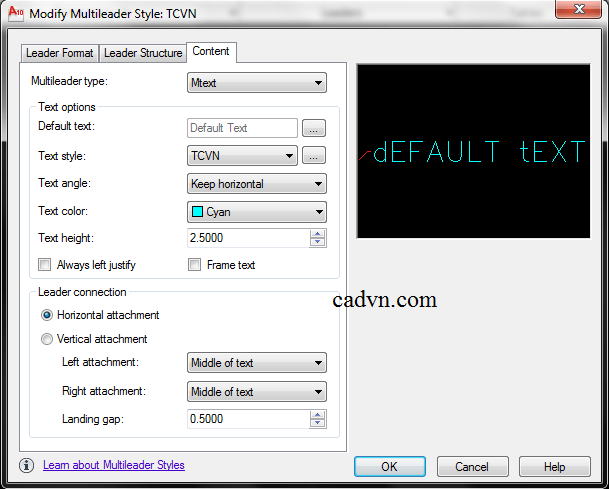The width and height of the screenshot is (609, 489).
Task: Open the Multileader type Mtext dropdown
Action: tap(257, 83)
